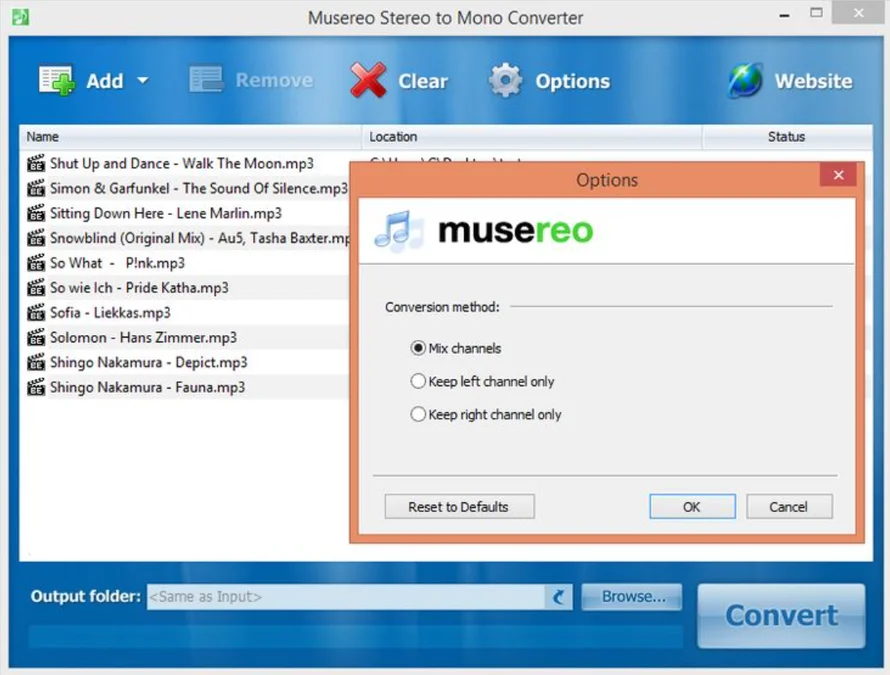
Task: Click the app icon in title bar
Action: (x=20, y=17)
